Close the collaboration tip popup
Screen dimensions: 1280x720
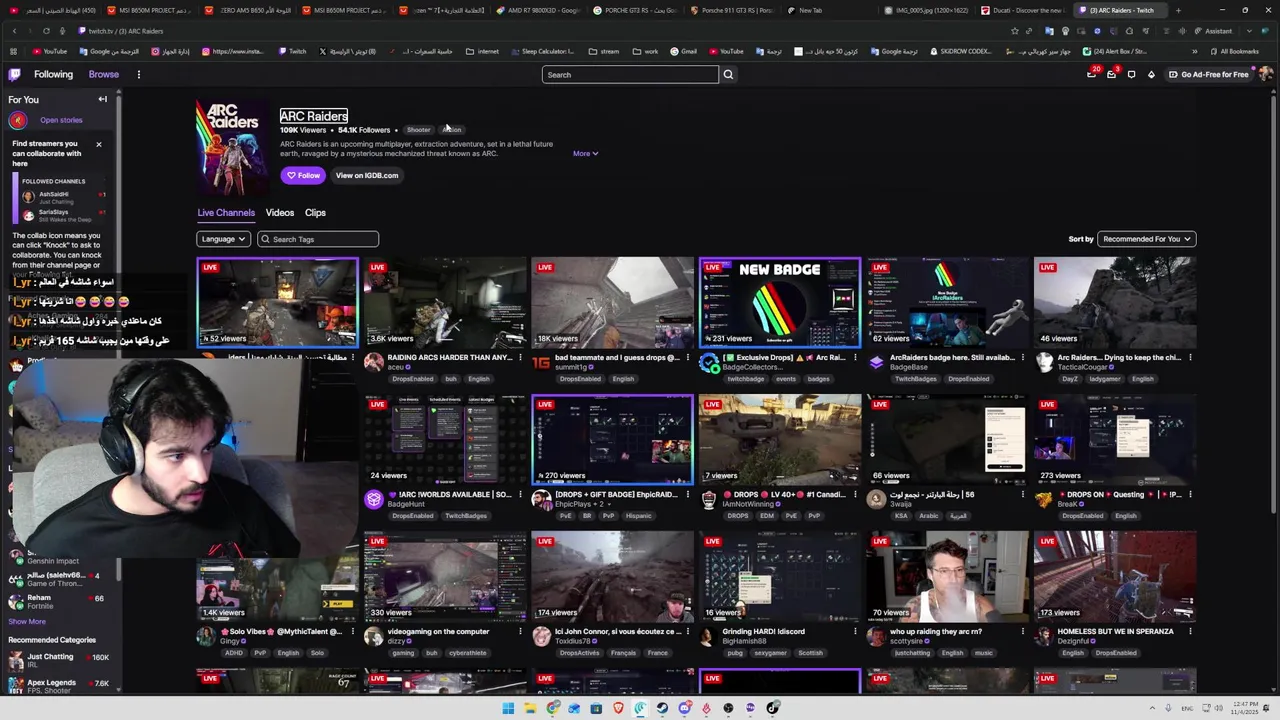coord(98,144)
